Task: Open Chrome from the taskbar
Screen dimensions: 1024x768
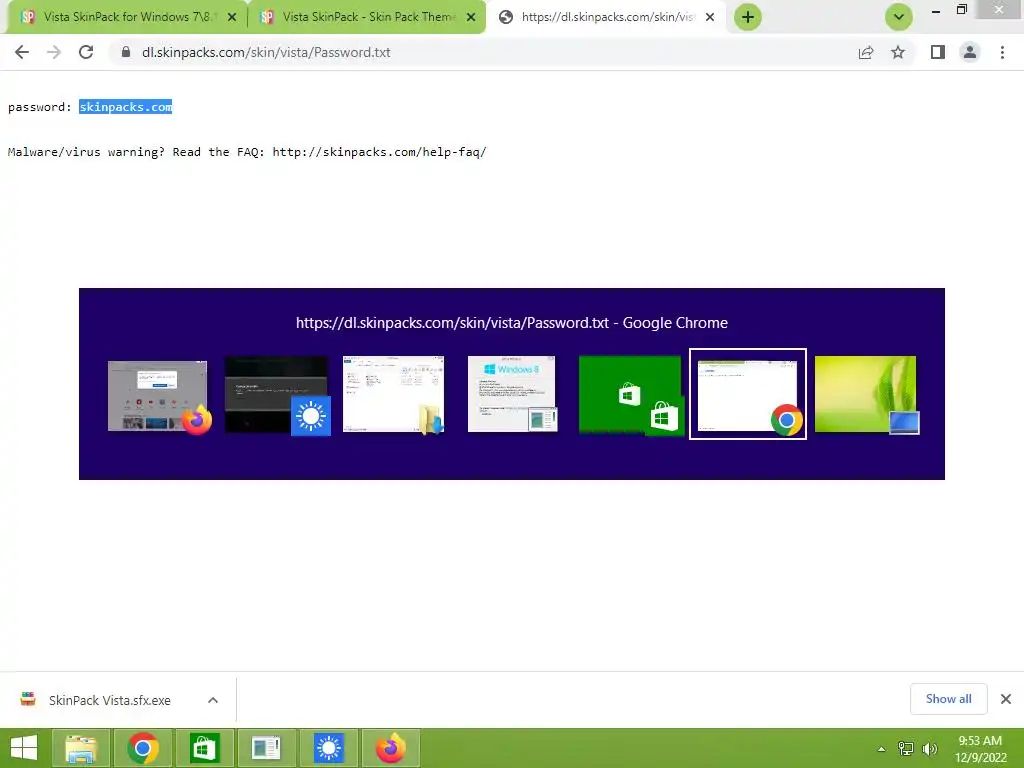Action: pos(143,748)
